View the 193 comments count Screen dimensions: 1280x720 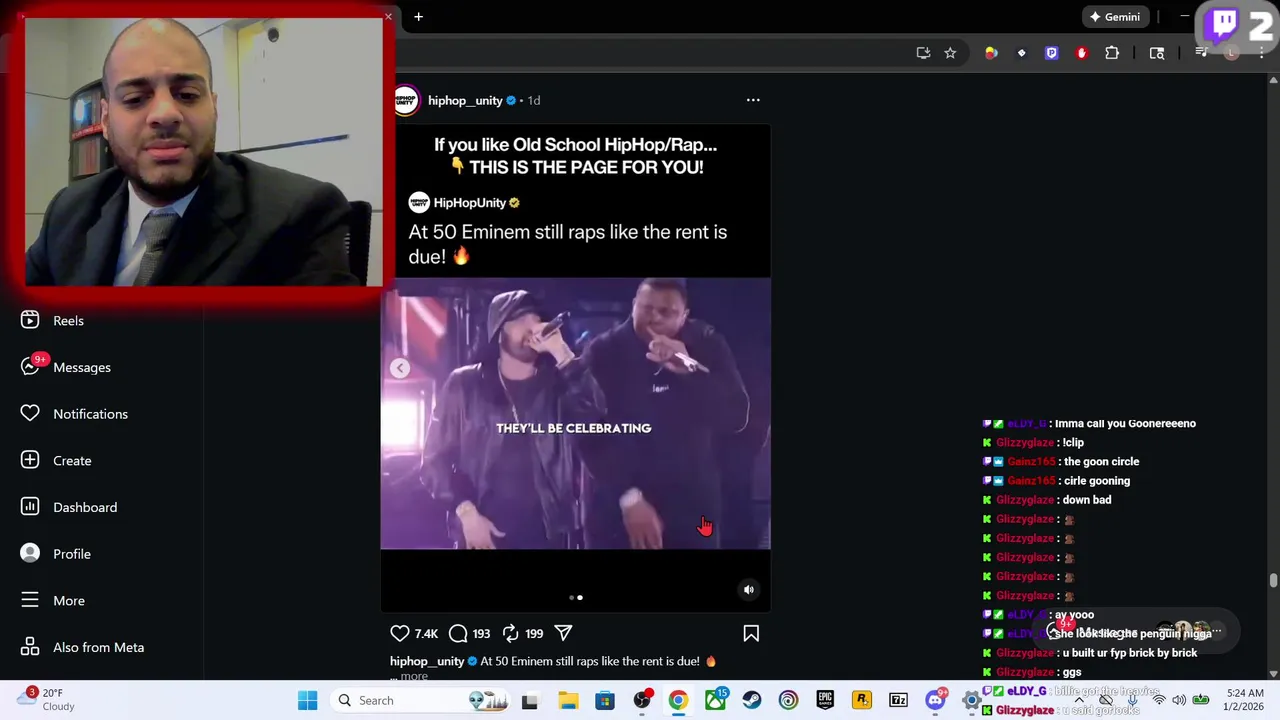(x=481, y=634)
